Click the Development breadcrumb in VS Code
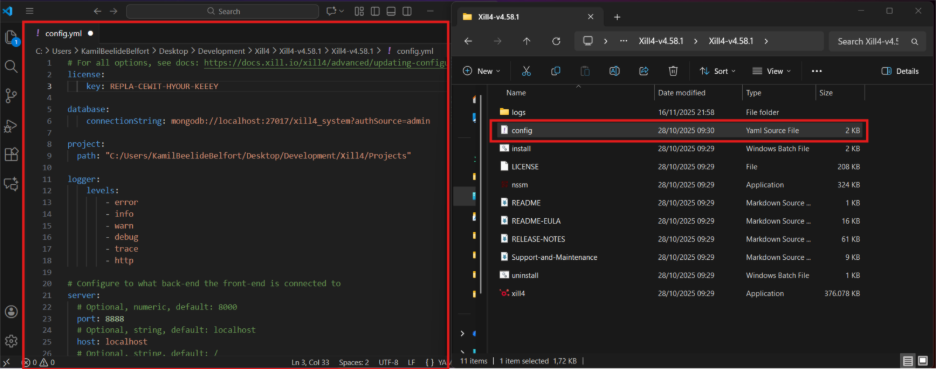 221,51
